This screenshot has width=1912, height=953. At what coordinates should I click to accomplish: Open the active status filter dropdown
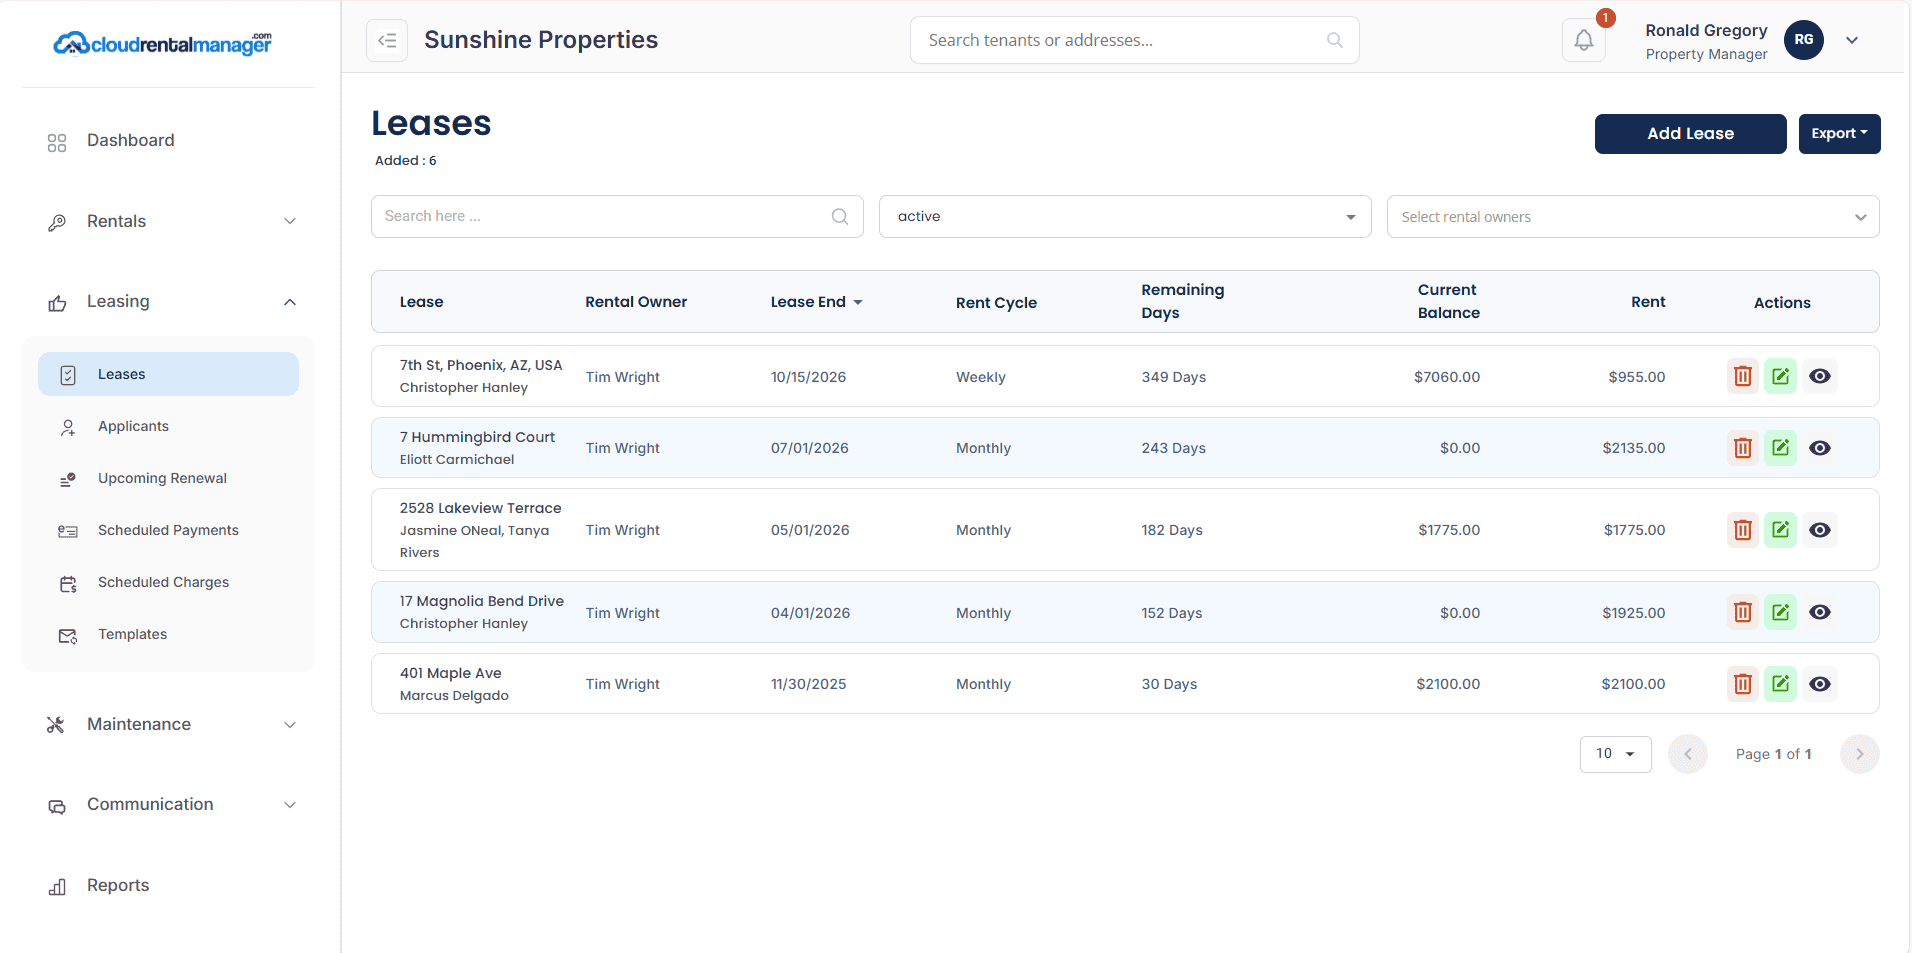(x=1124, y=217)
